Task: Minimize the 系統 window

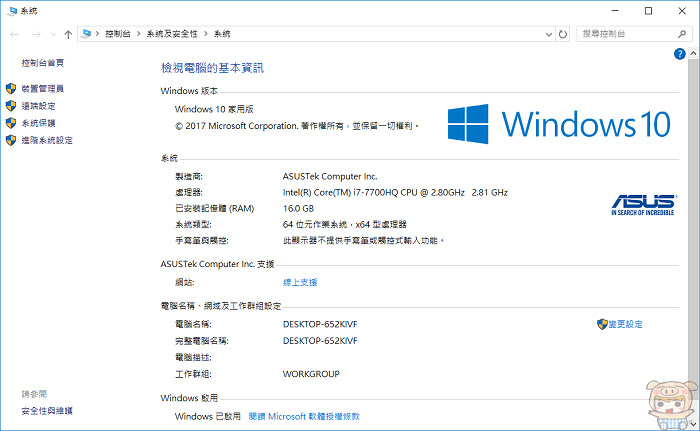Action: pos(615,11)
